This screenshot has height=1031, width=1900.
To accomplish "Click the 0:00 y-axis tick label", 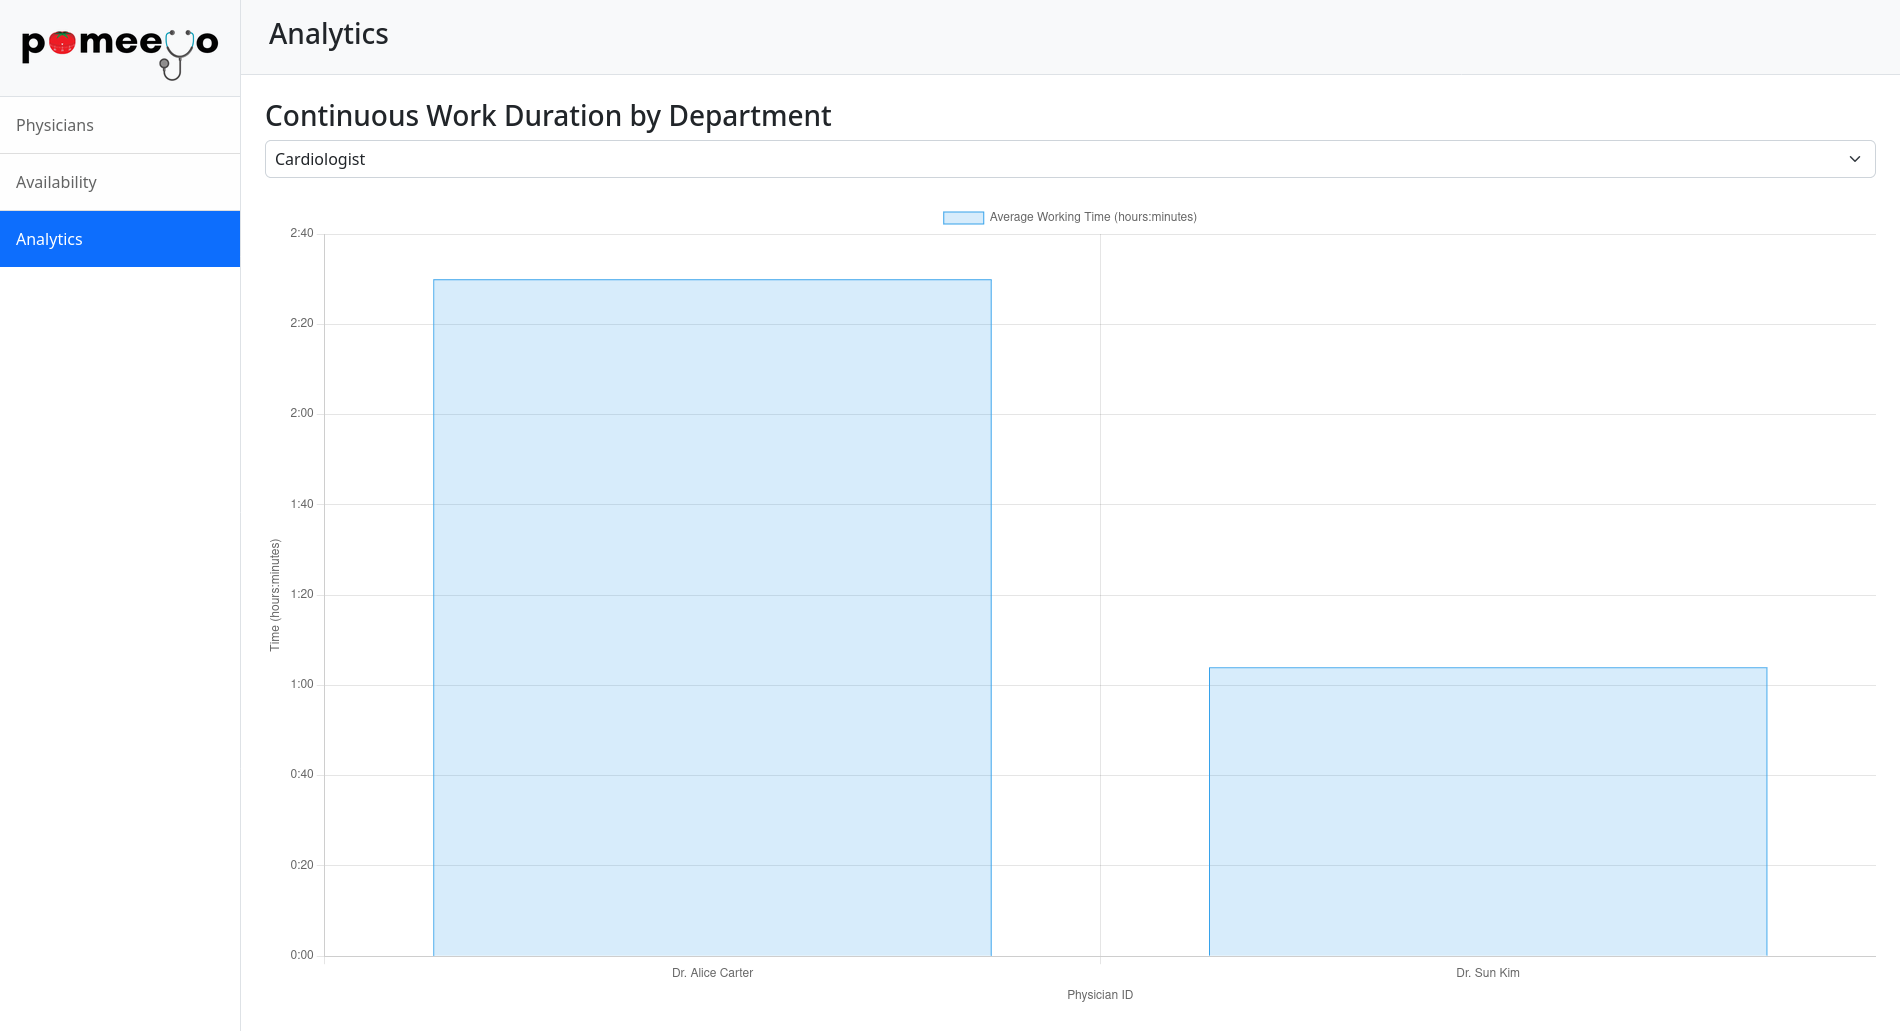I will (x=302, y=955).
